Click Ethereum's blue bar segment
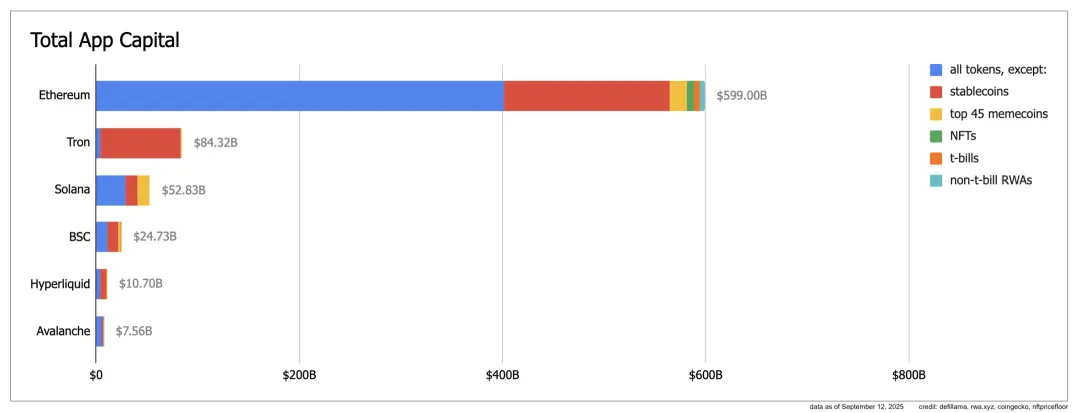This screenshot has height=413, width=1080. click(299, 96)
